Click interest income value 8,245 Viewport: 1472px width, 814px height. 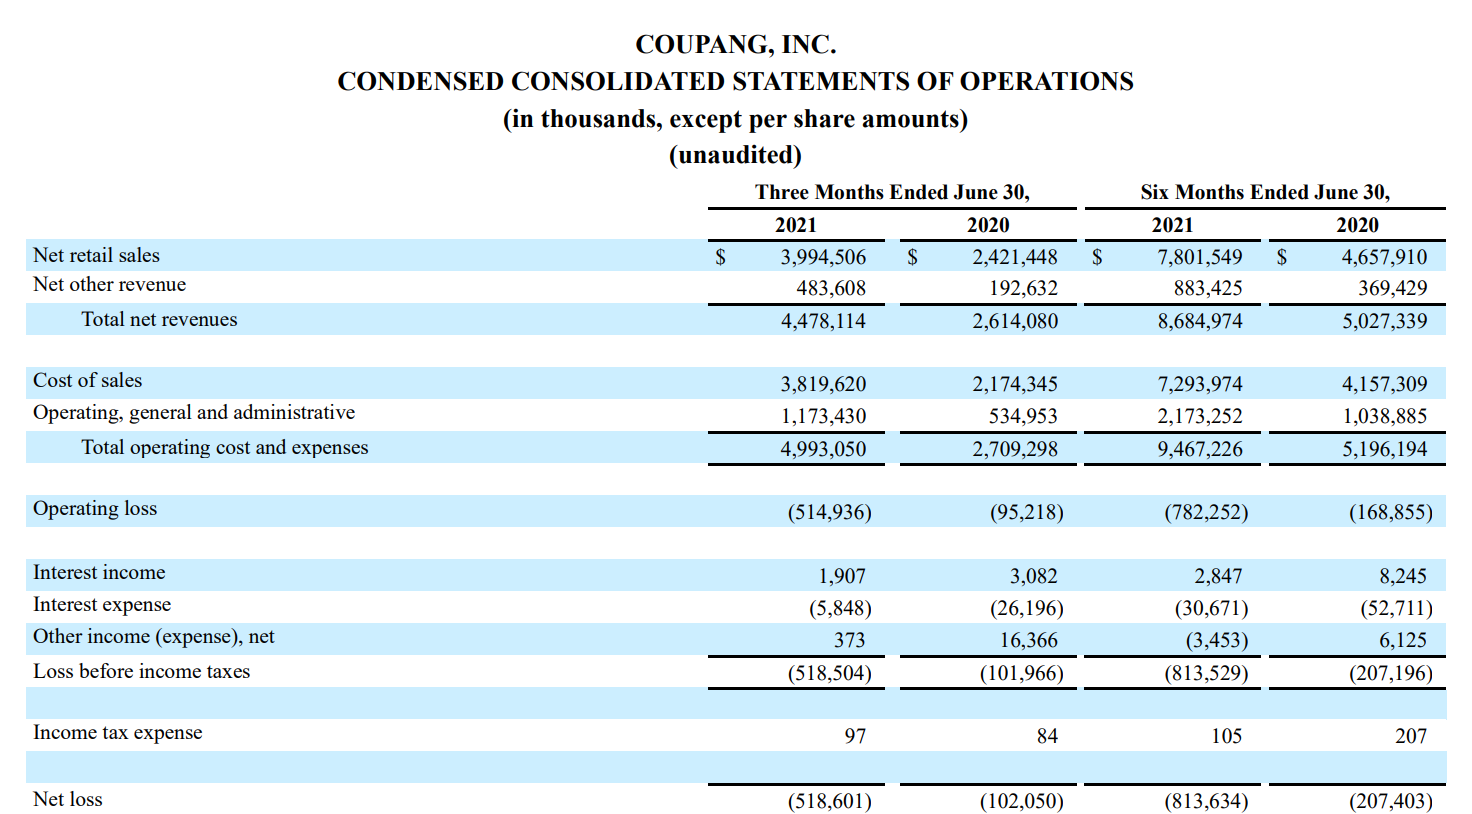click(1403, 576)
